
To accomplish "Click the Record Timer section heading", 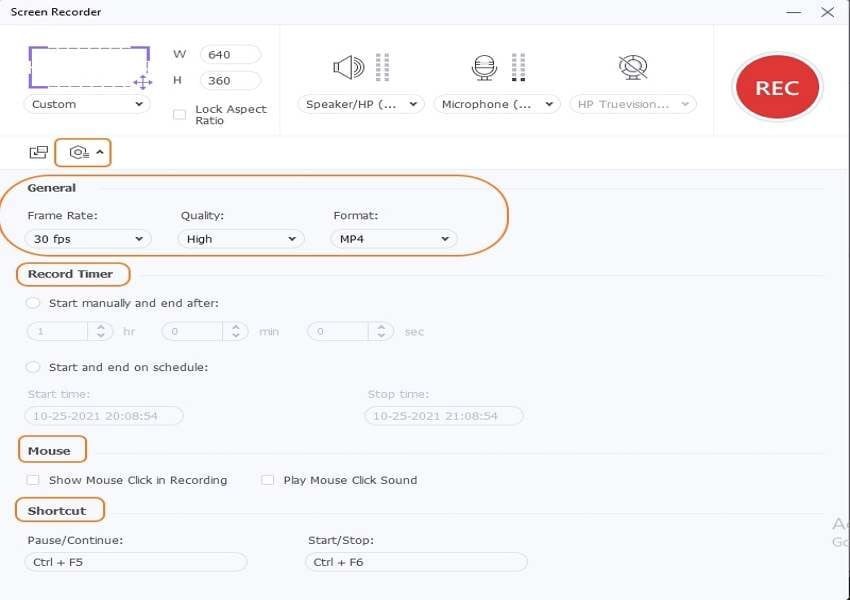I will pos(70,274).
